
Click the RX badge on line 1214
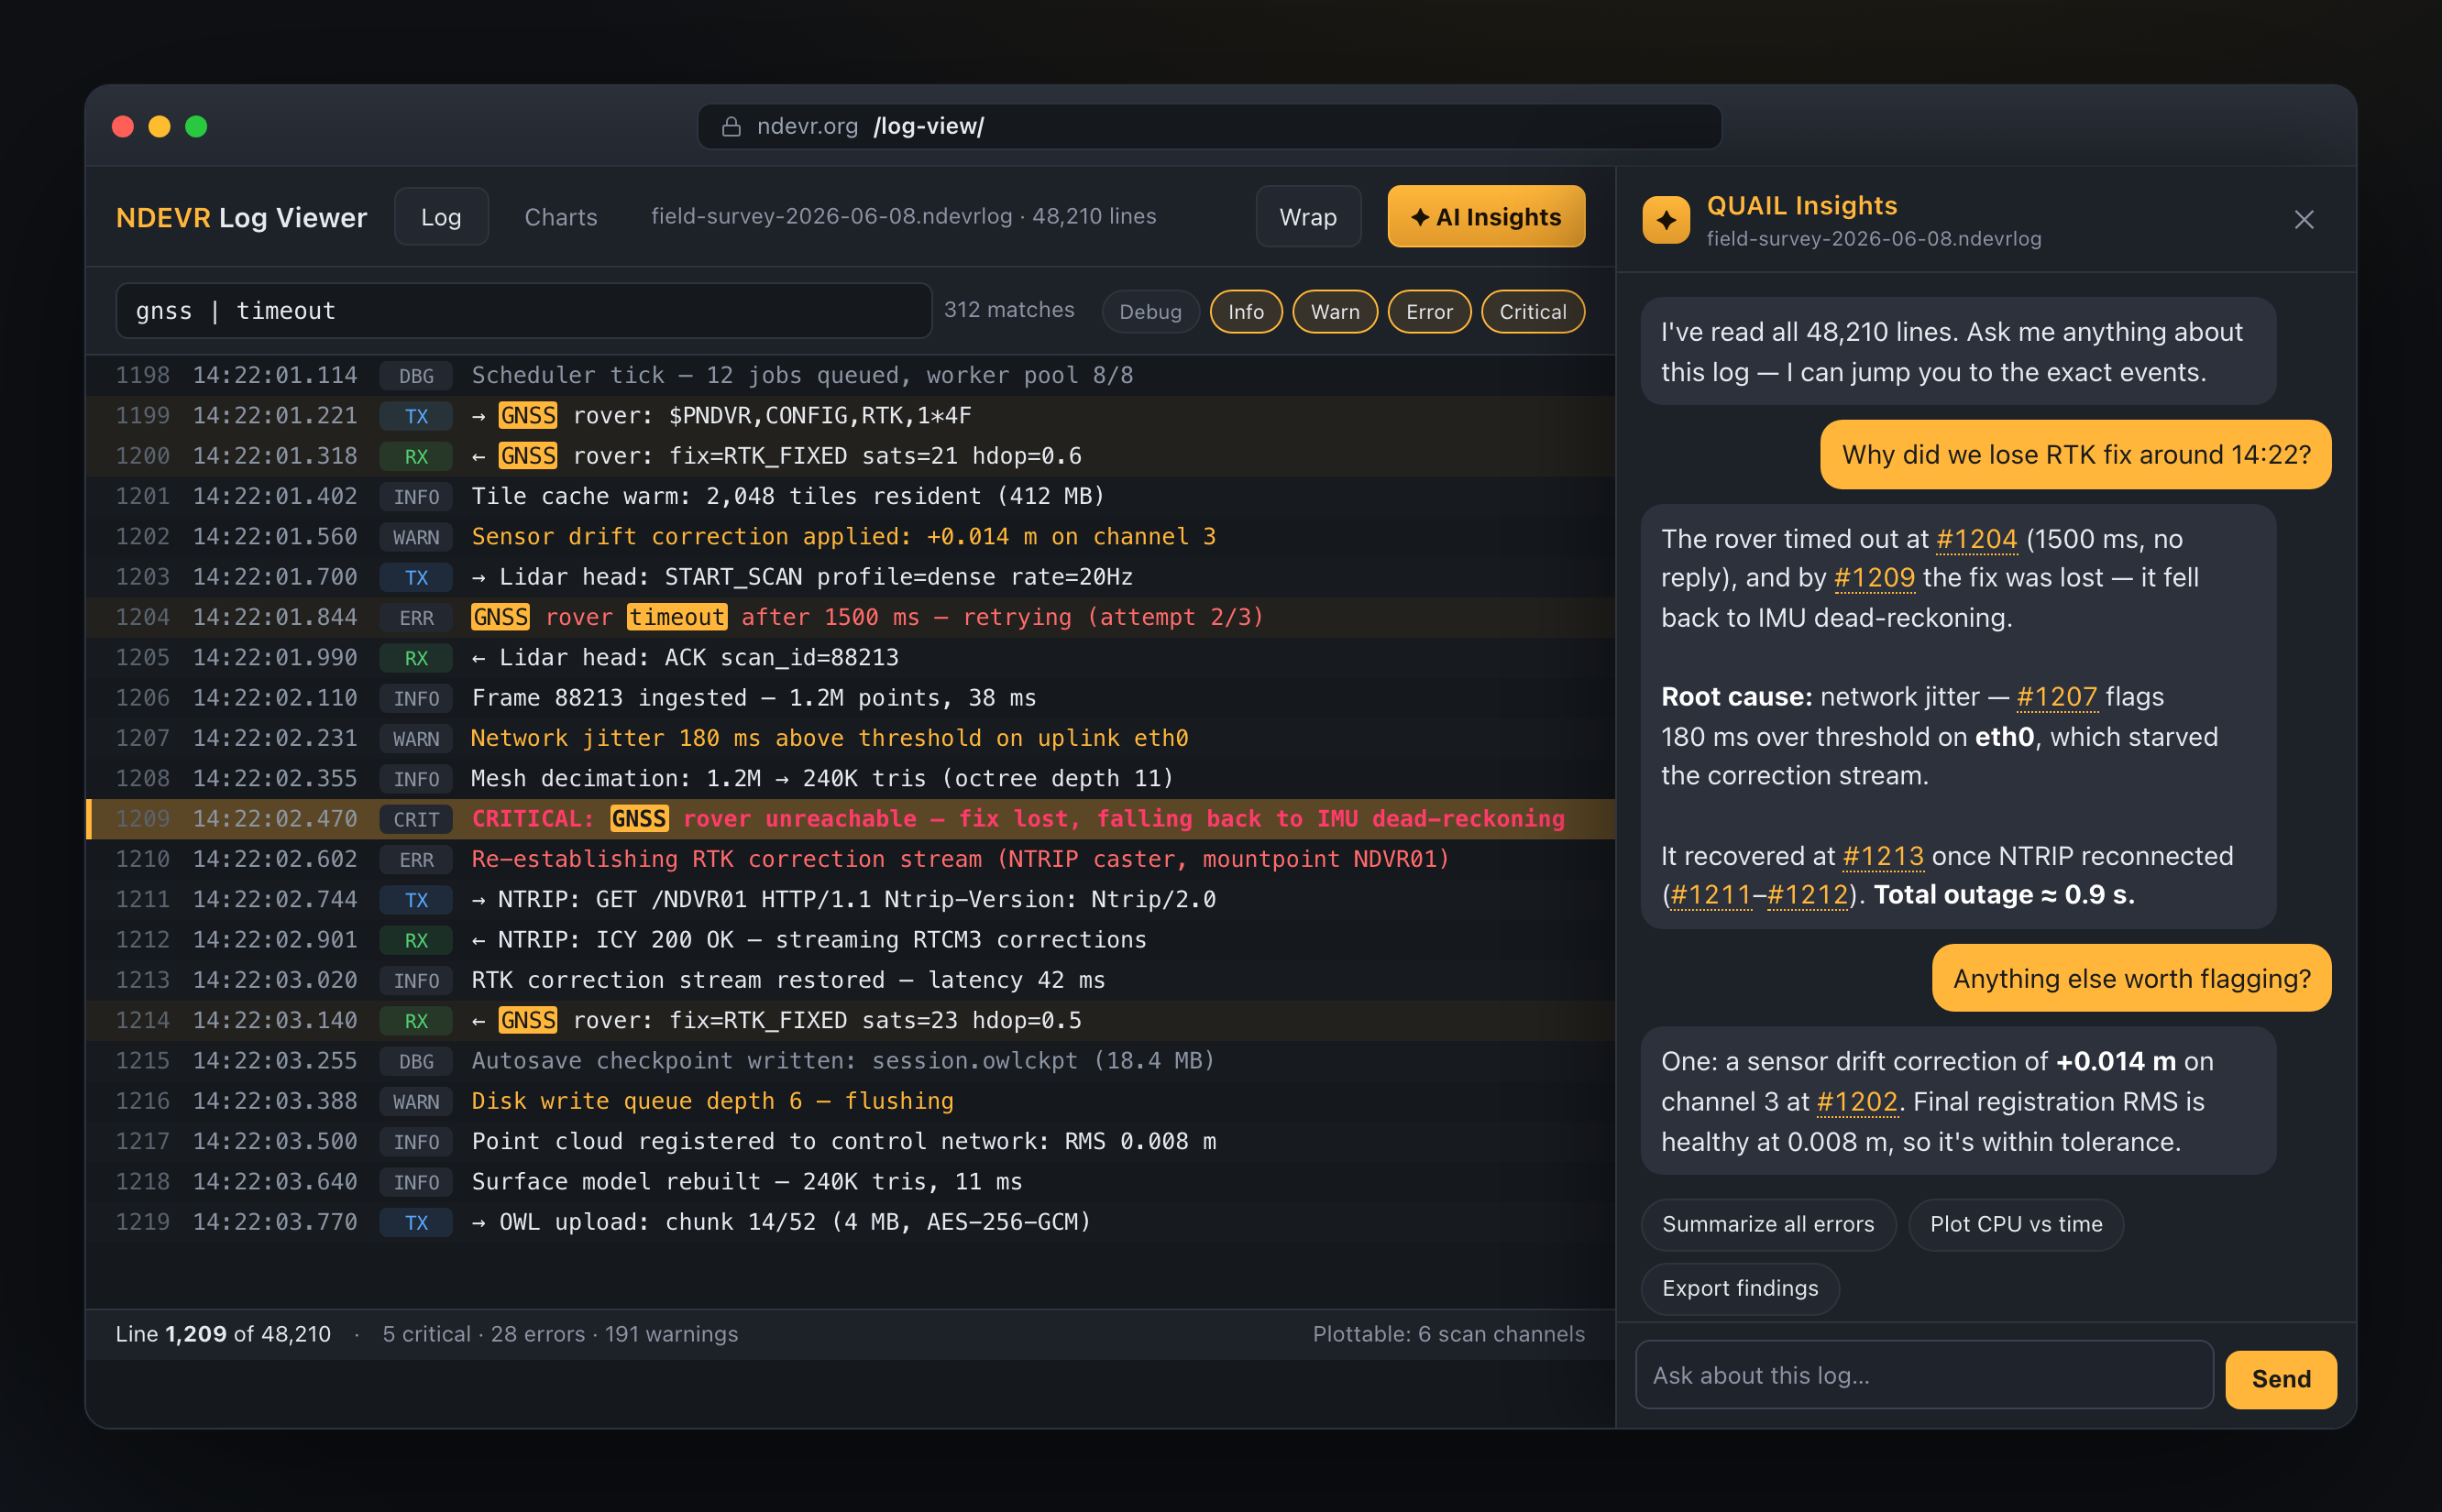(416, 1021)
